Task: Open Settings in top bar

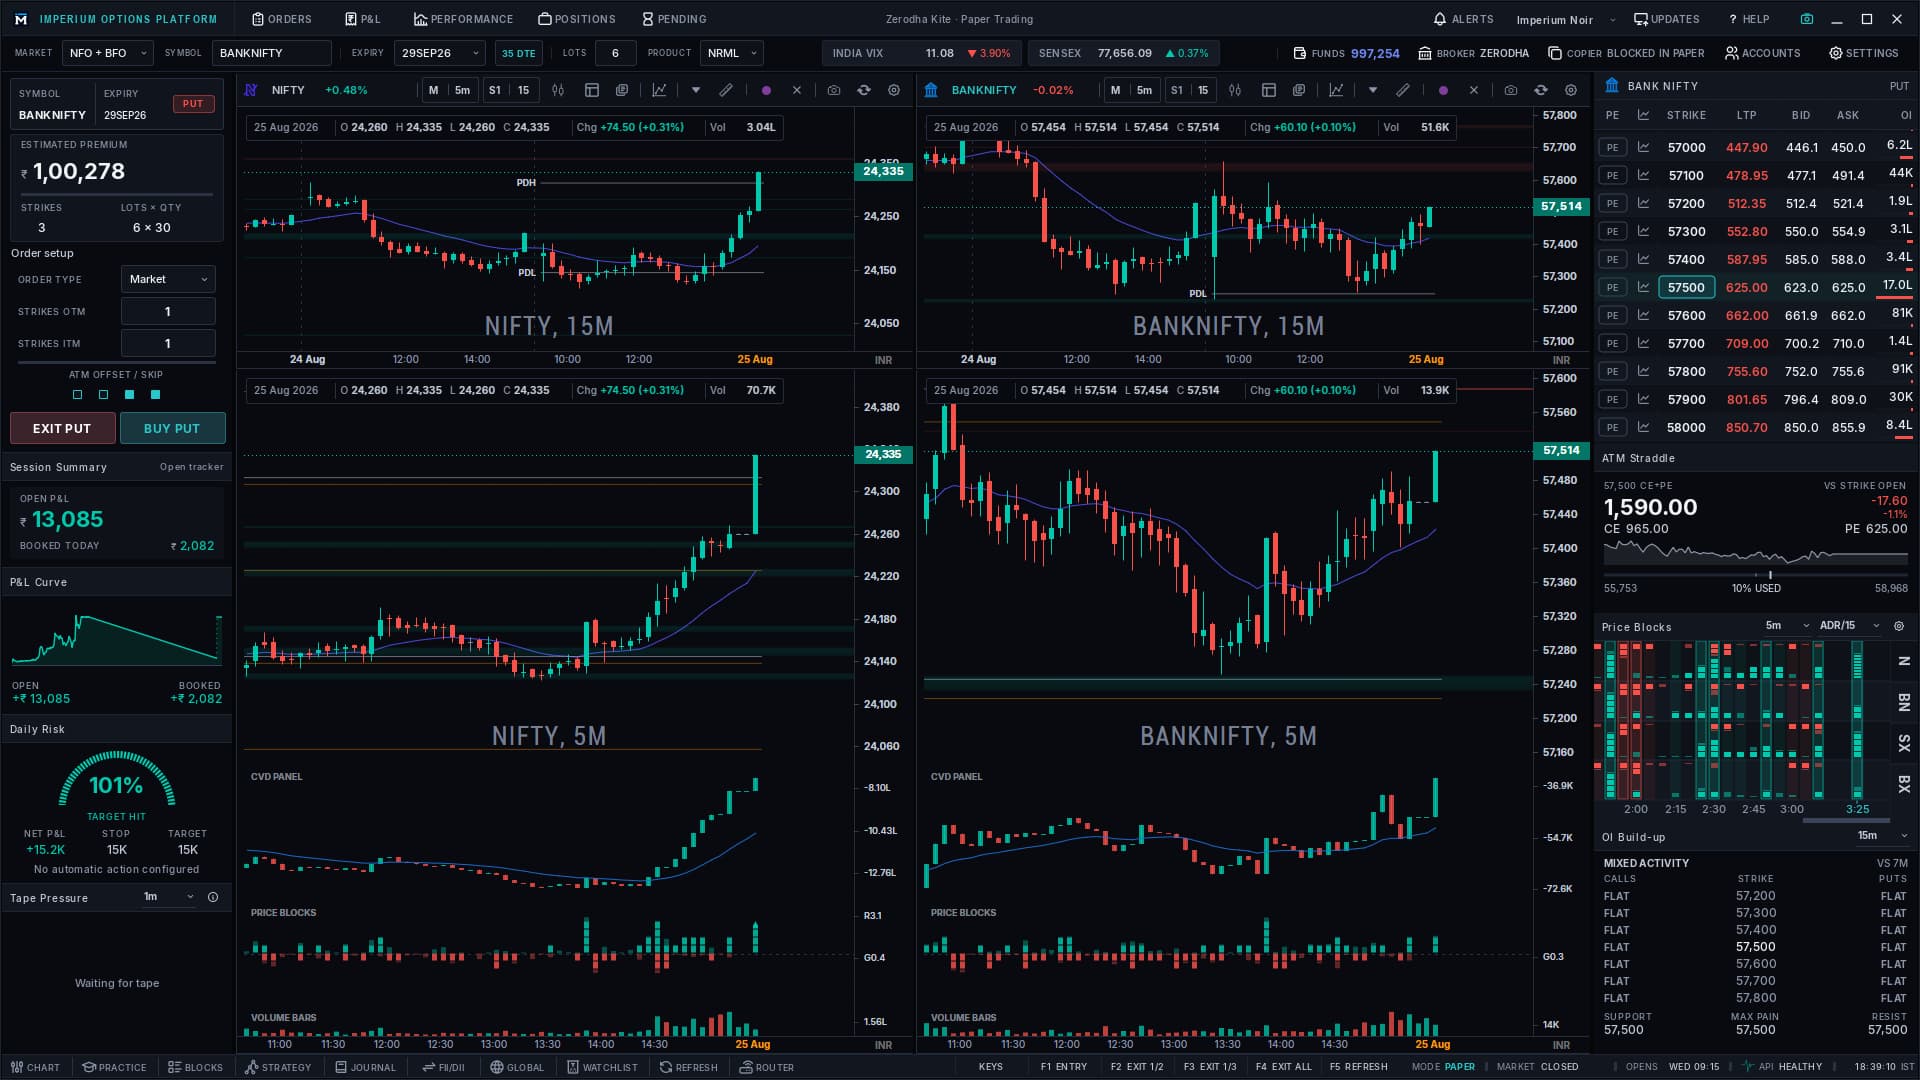Action: (x=1864, y=53)
